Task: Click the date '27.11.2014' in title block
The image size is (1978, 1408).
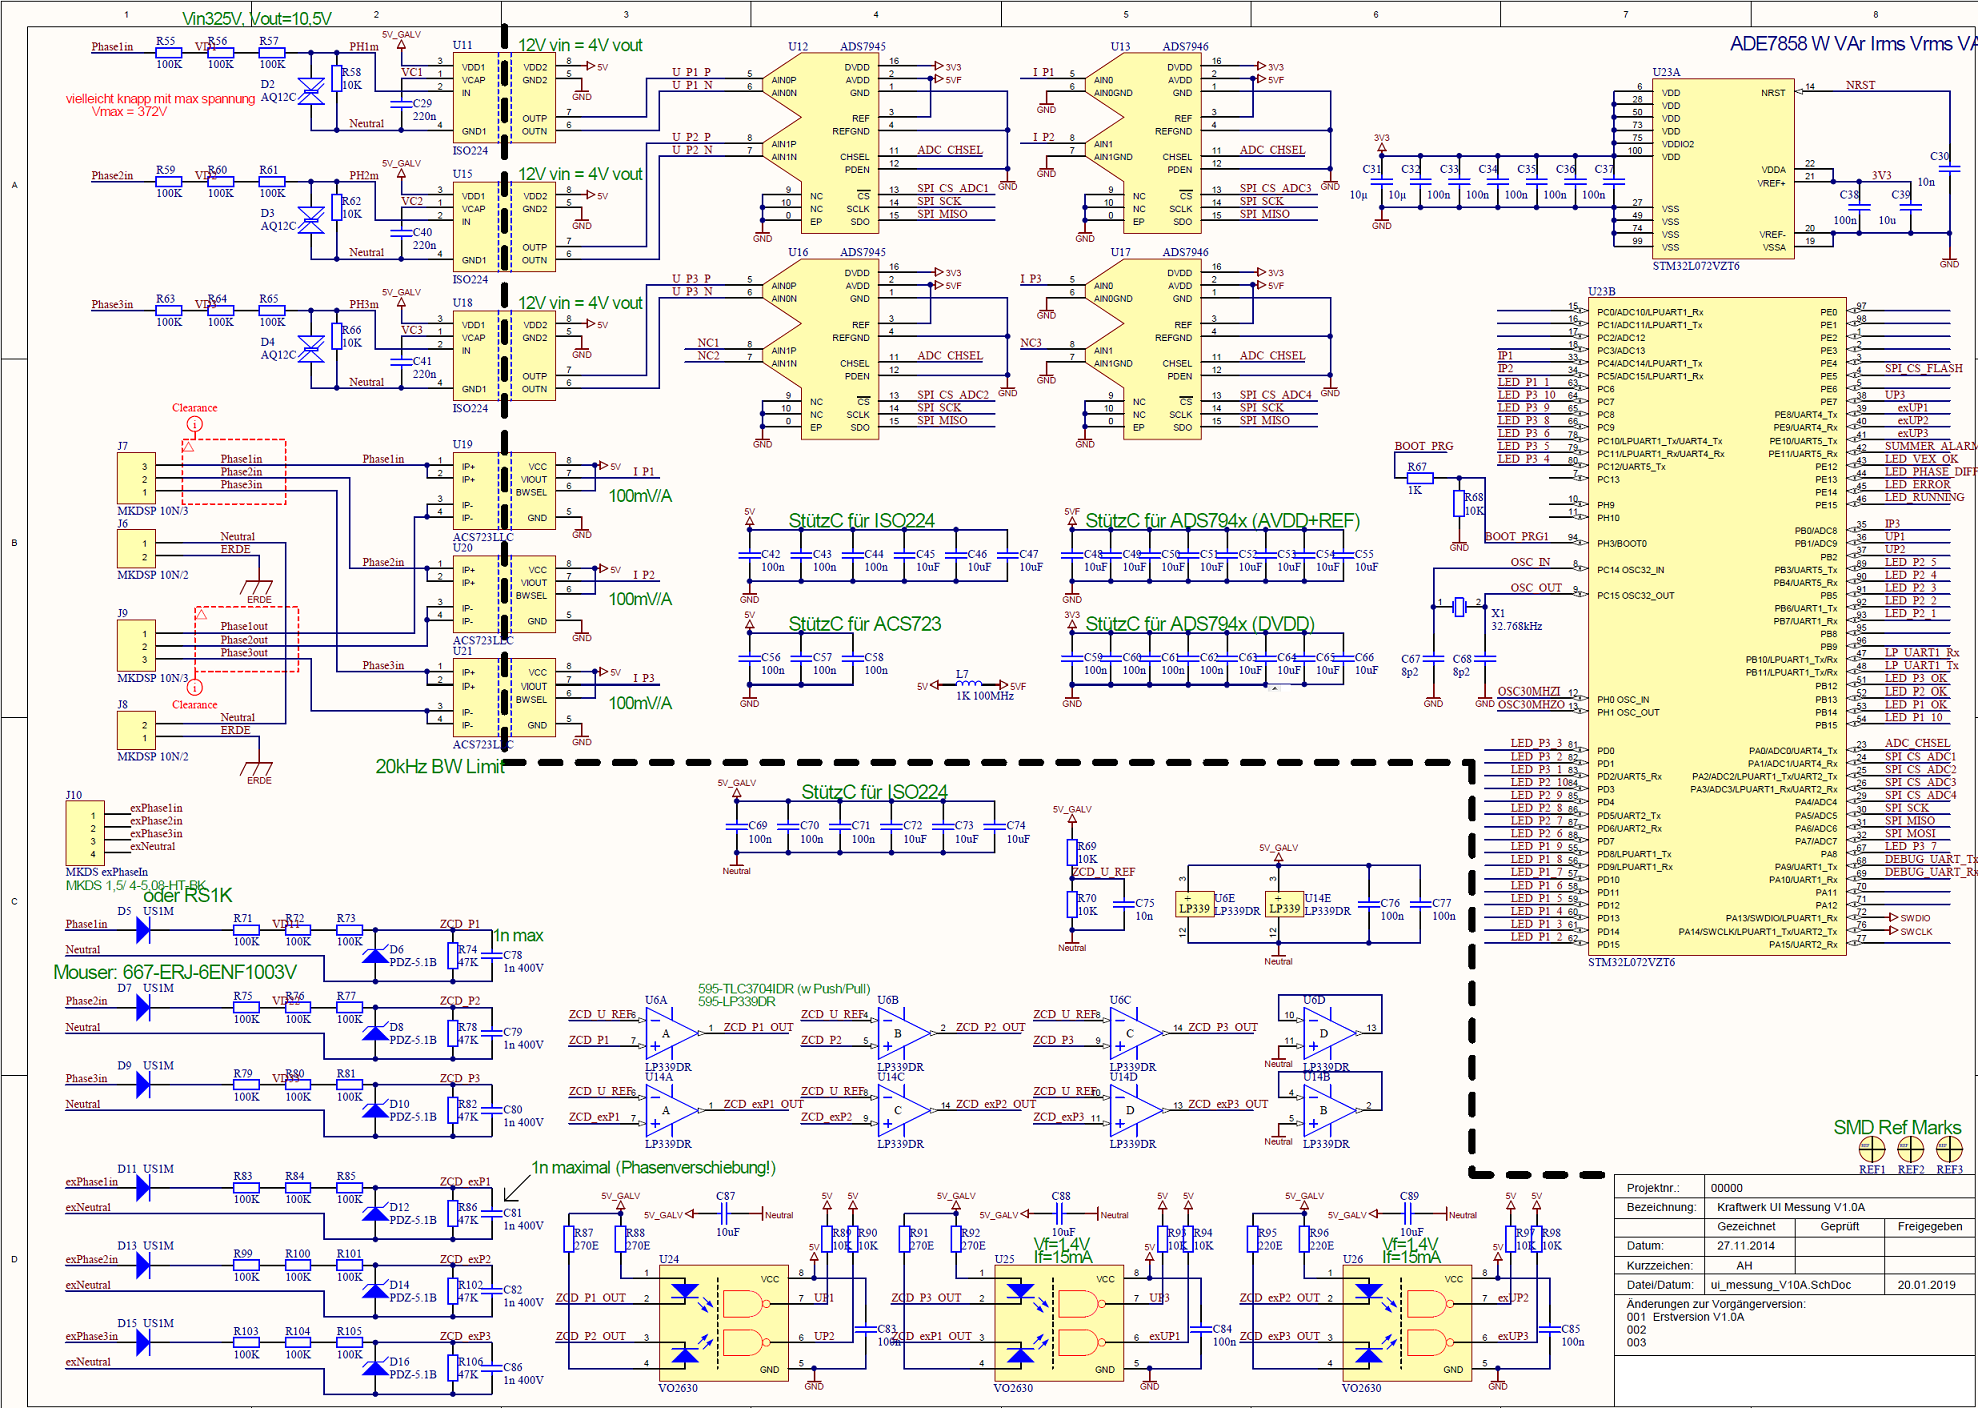Action: tap(1746, 1246)
